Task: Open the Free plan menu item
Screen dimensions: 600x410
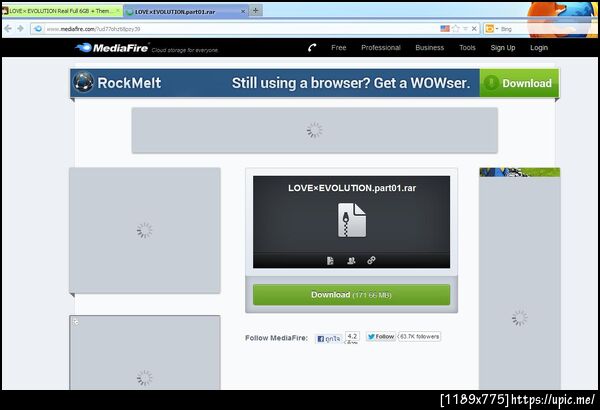Action: point(339,47)
